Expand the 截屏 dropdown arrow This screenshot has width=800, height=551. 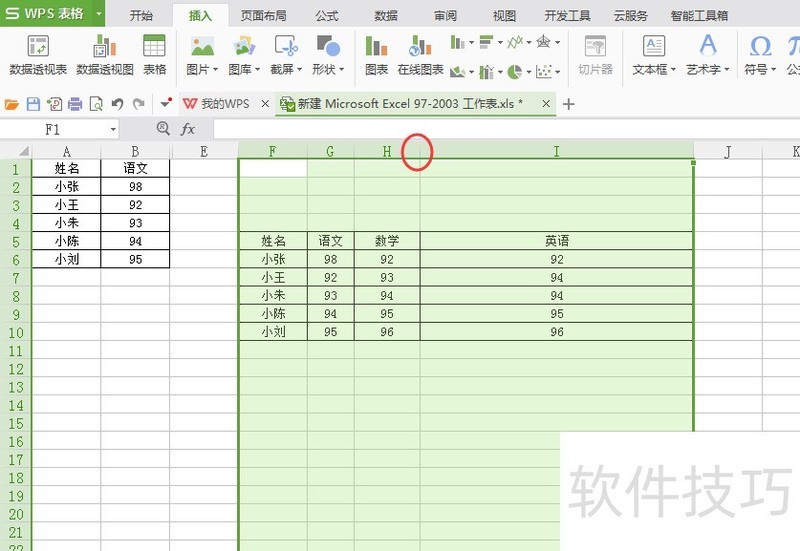[299, 69]
